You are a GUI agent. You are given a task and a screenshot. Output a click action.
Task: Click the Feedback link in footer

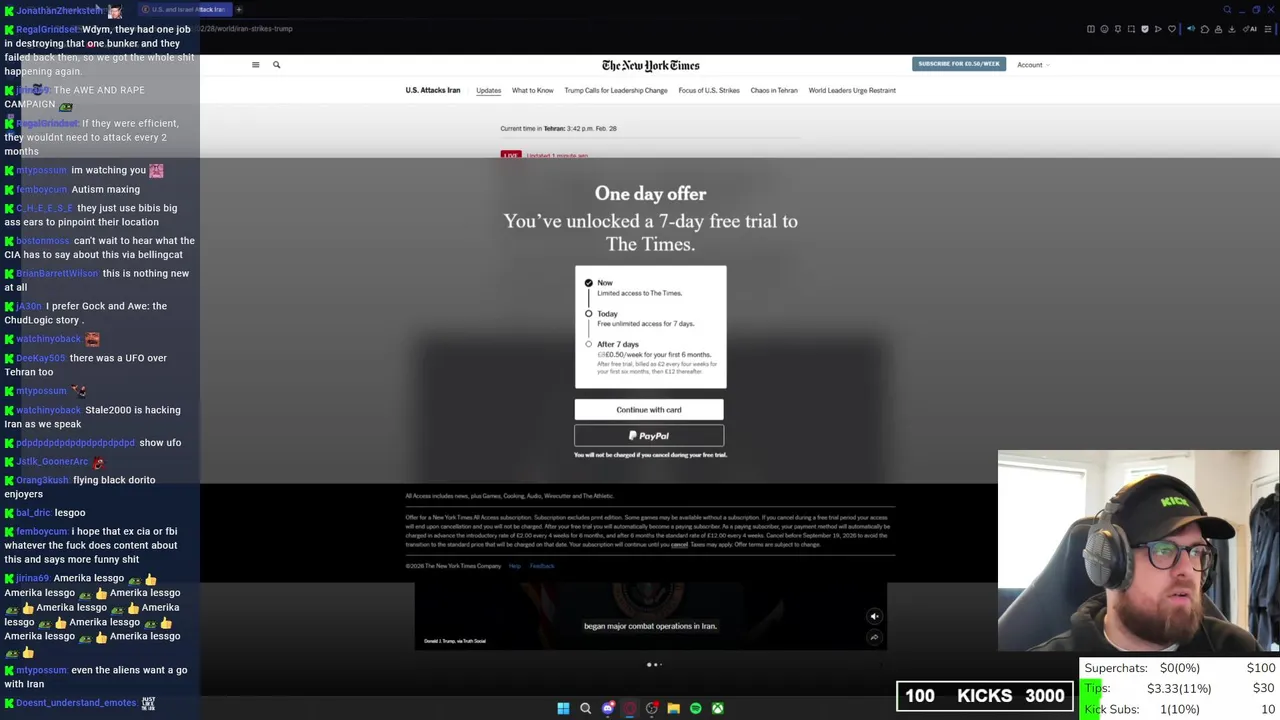click(542, 566)
